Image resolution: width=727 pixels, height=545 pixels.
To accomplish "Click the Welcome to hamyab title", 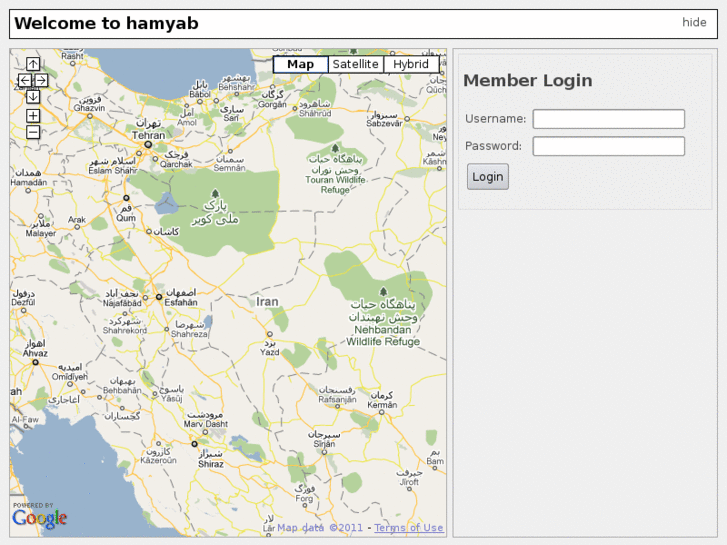I will 107,23.
